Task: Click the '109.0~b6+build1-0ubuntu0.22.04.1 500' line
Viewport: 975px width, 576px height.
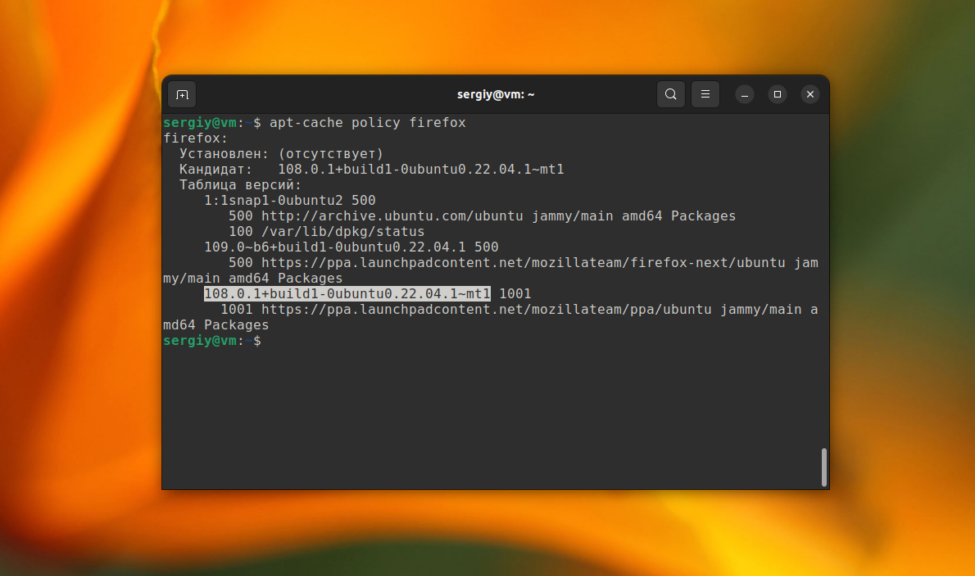Action: click(351, 247)
